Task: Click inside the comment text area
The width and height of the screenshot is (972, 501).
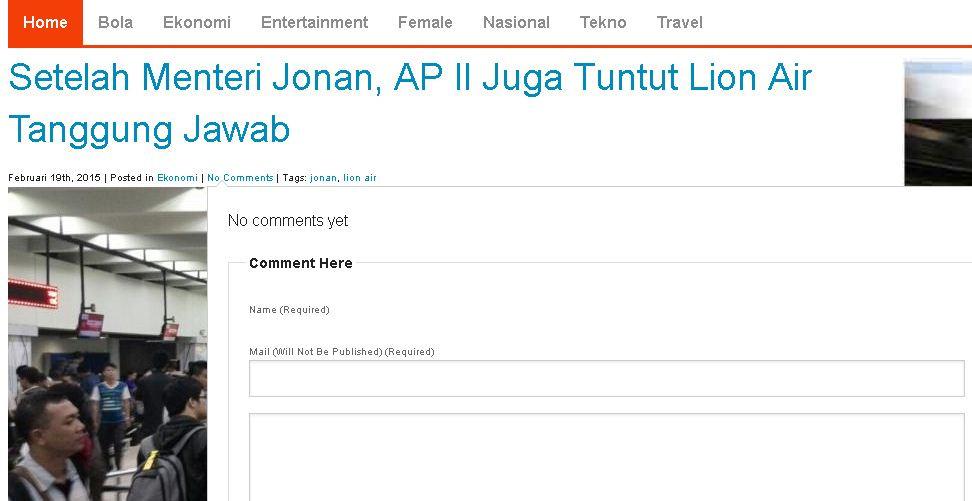Action: (606, 457)
